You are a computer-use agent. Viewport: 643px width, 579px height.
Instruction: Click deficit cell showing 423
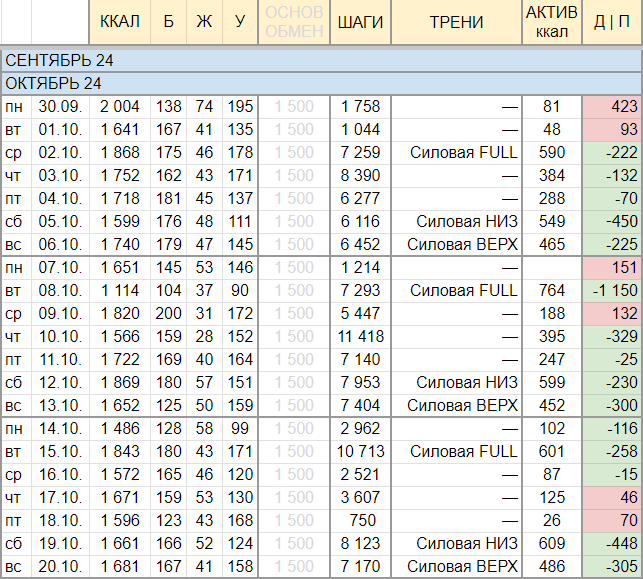coord(612,107)
